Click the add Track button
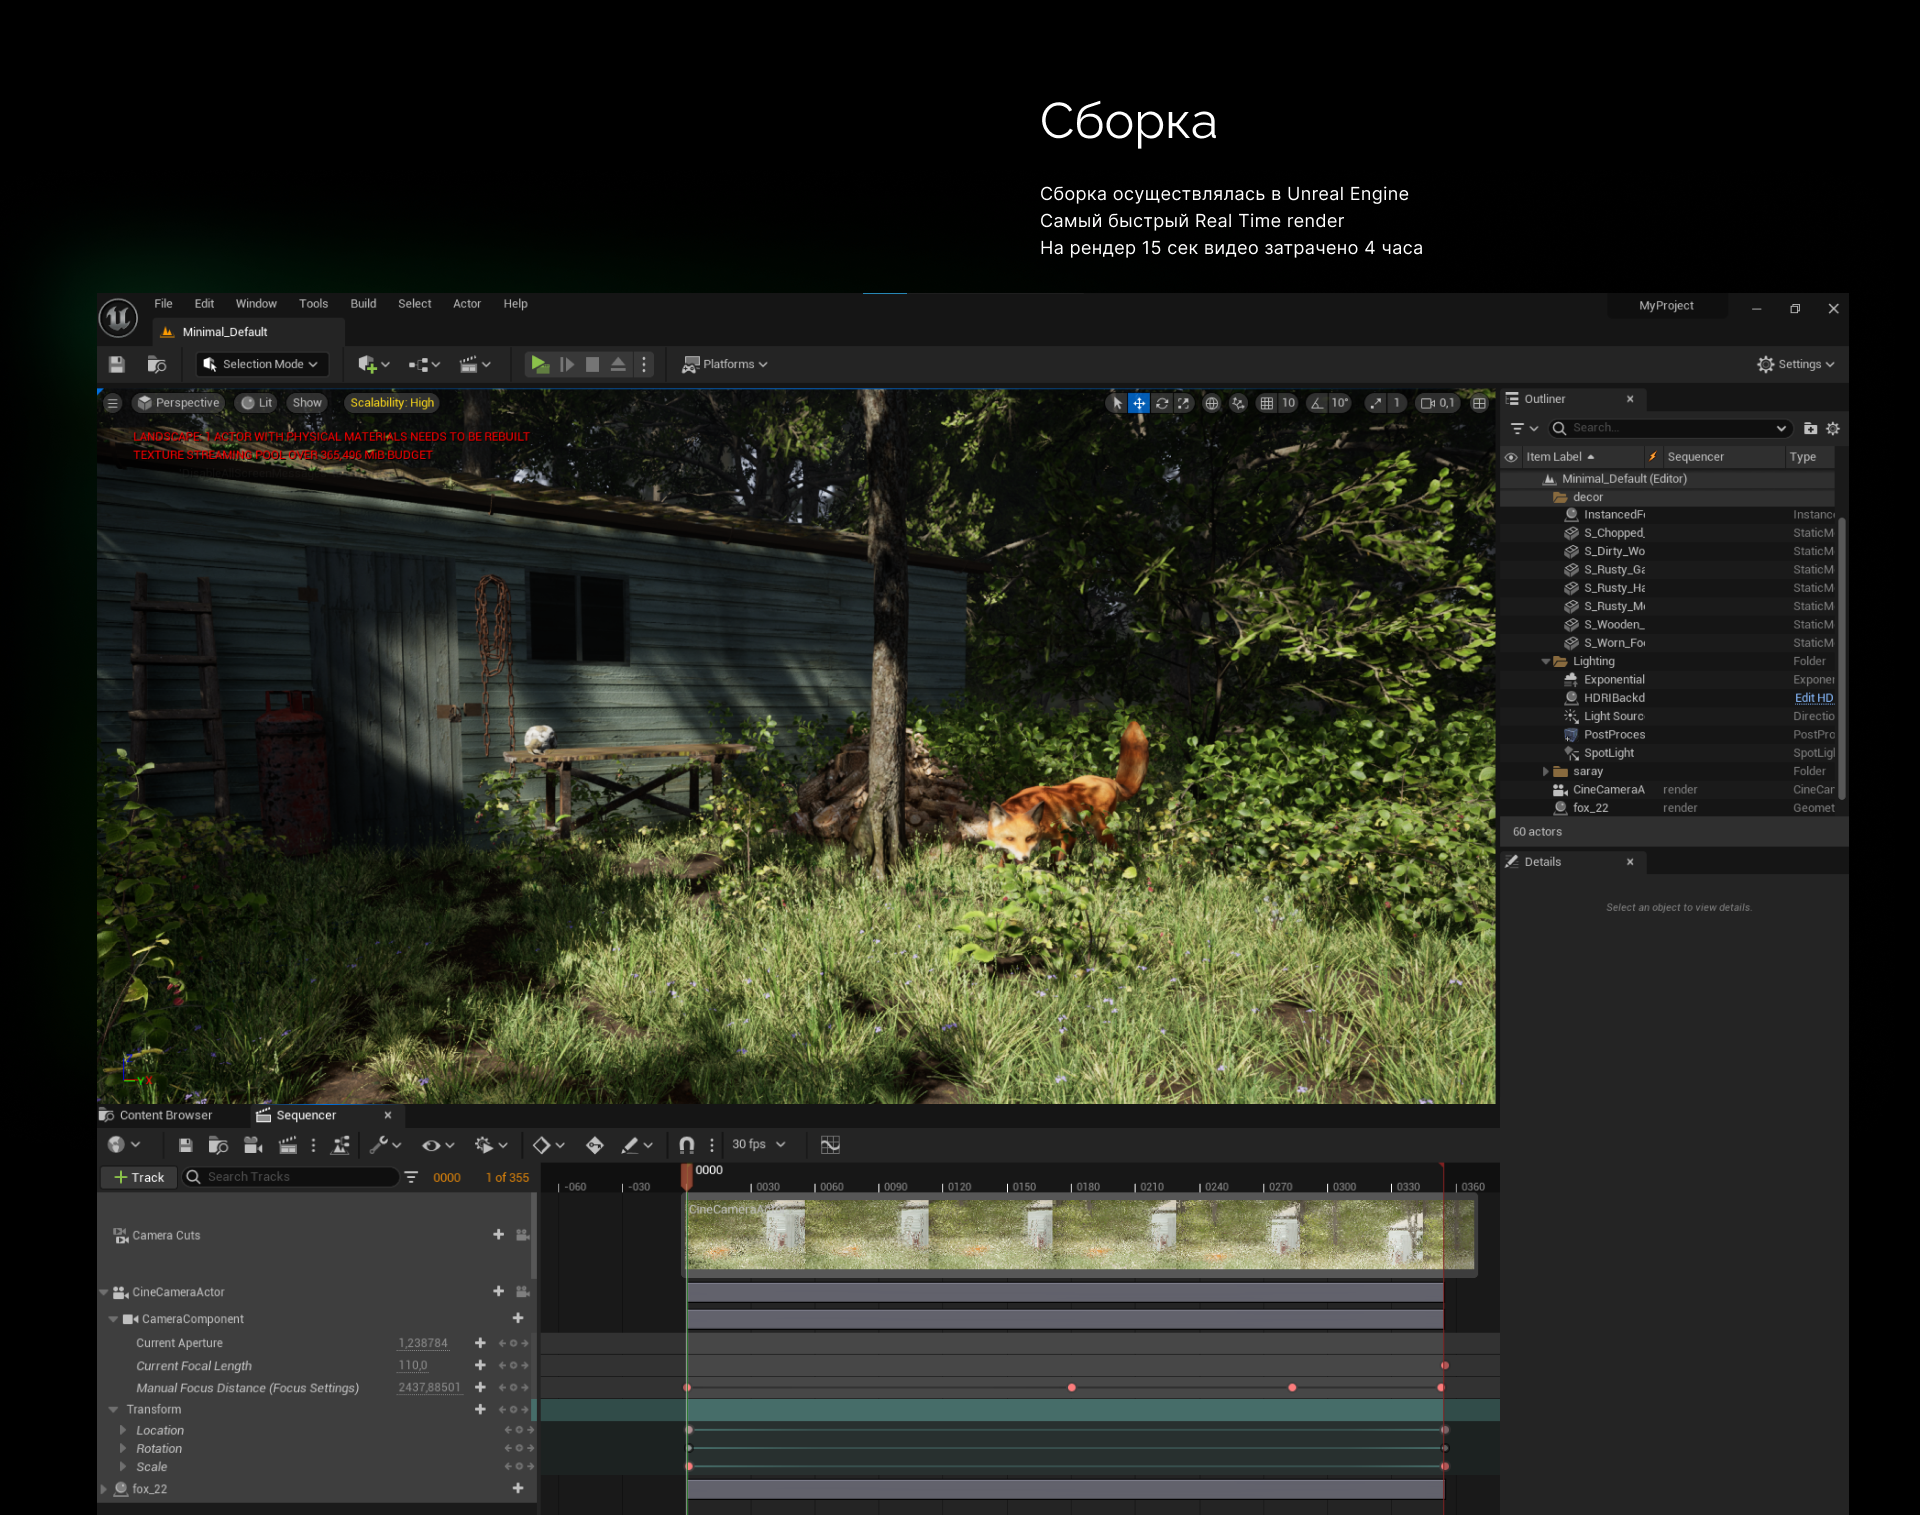The height and width of the screenshot is (1515, 1920). tap(139, 1177)
